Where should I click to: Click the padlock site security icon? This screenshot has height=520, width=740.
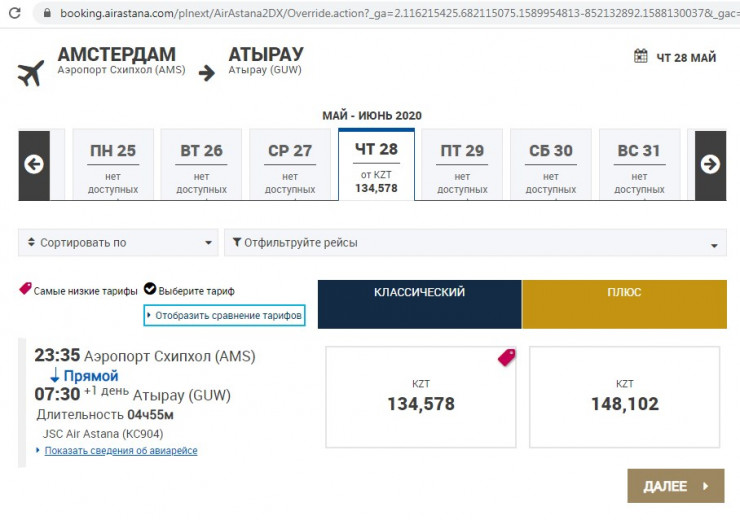(x=45, y=13)
